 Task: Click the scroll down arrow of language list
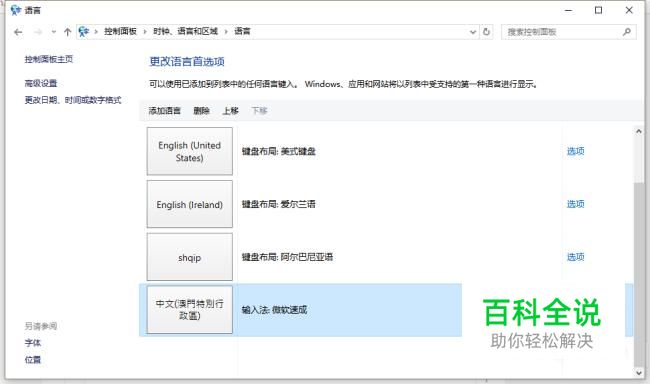tap(638, 372)
